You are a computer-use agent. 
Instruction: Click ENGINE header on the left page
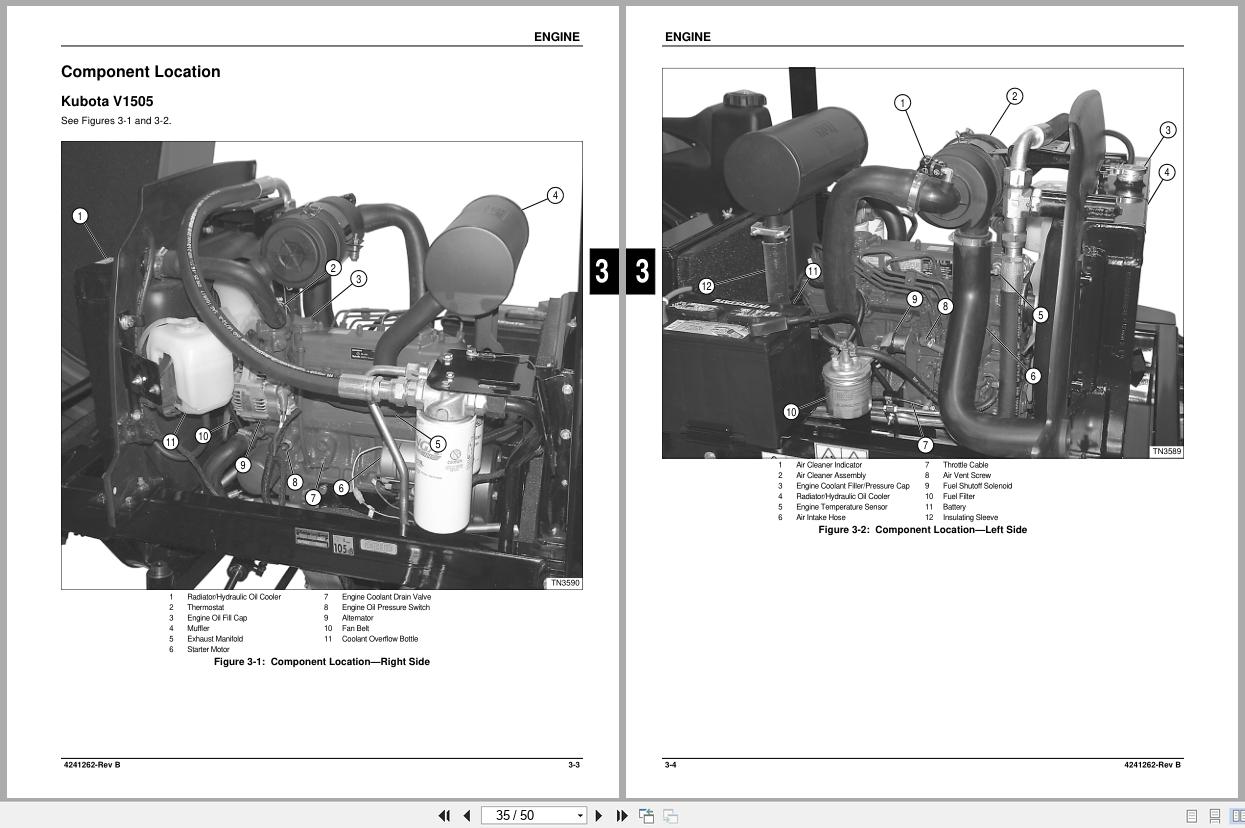[557, 37]
